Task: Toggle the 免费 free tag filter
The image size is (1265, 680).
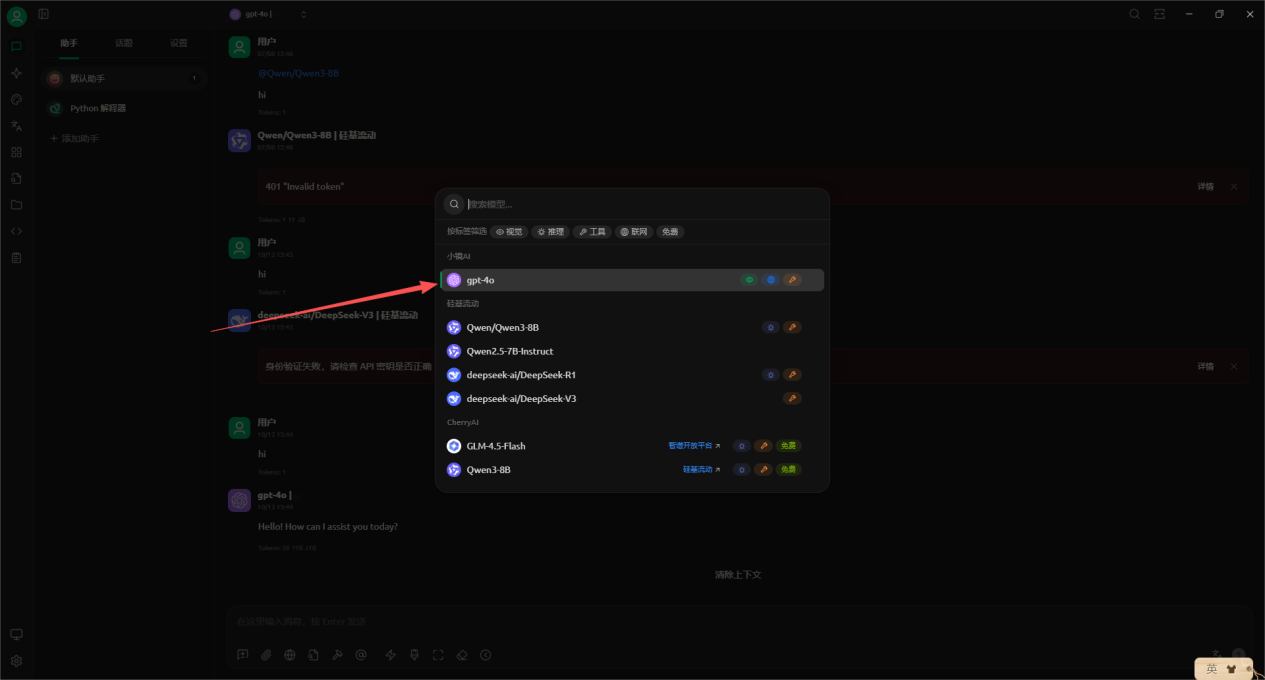Action: click(670, 232)
